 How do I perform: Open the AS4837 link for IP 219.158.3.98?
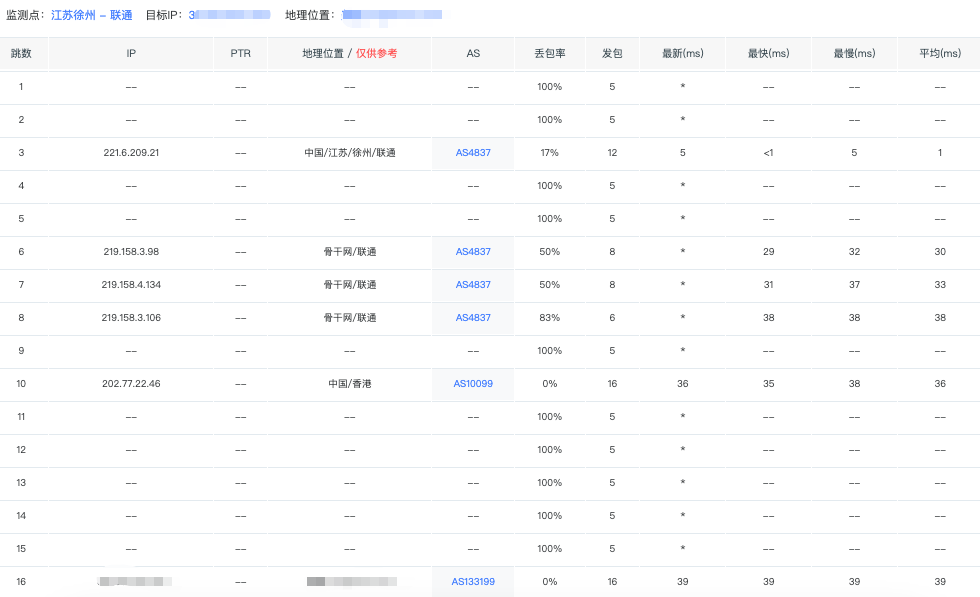tap(473, 252)
